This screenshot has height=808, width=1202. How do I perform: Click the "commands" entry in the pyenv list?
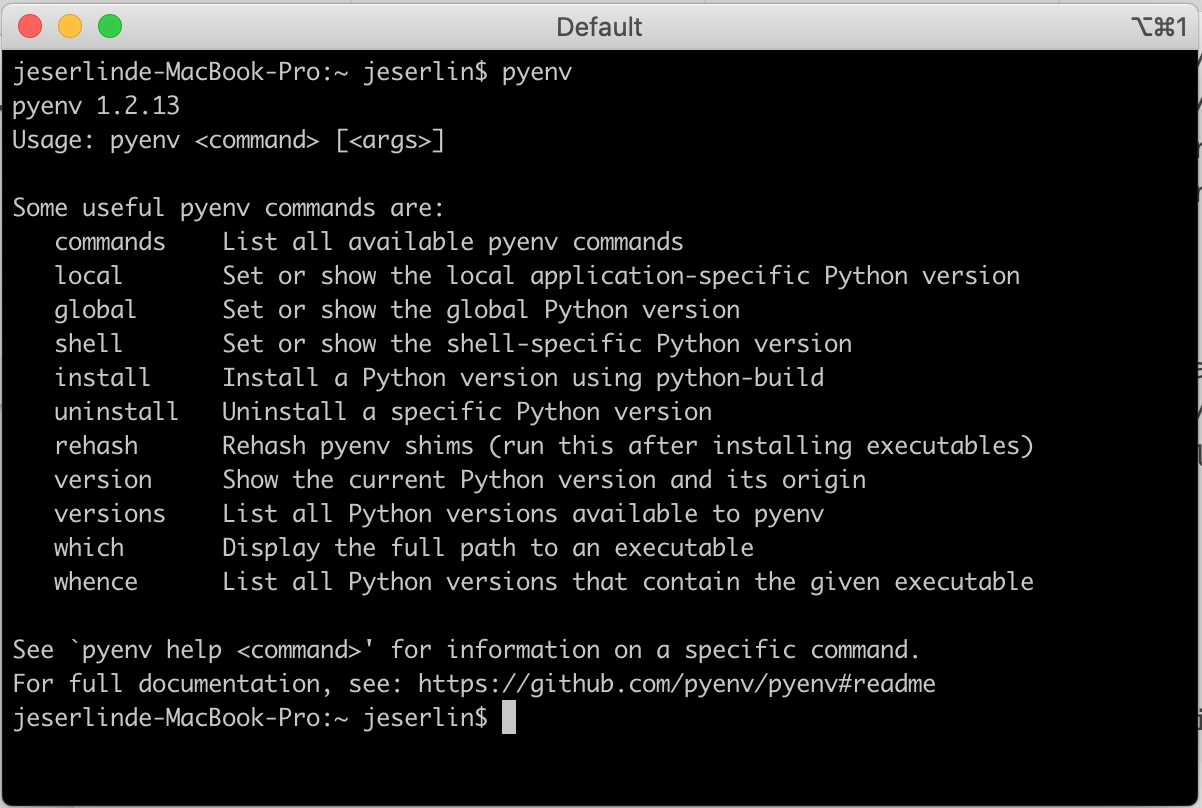[x=110, y=242]
